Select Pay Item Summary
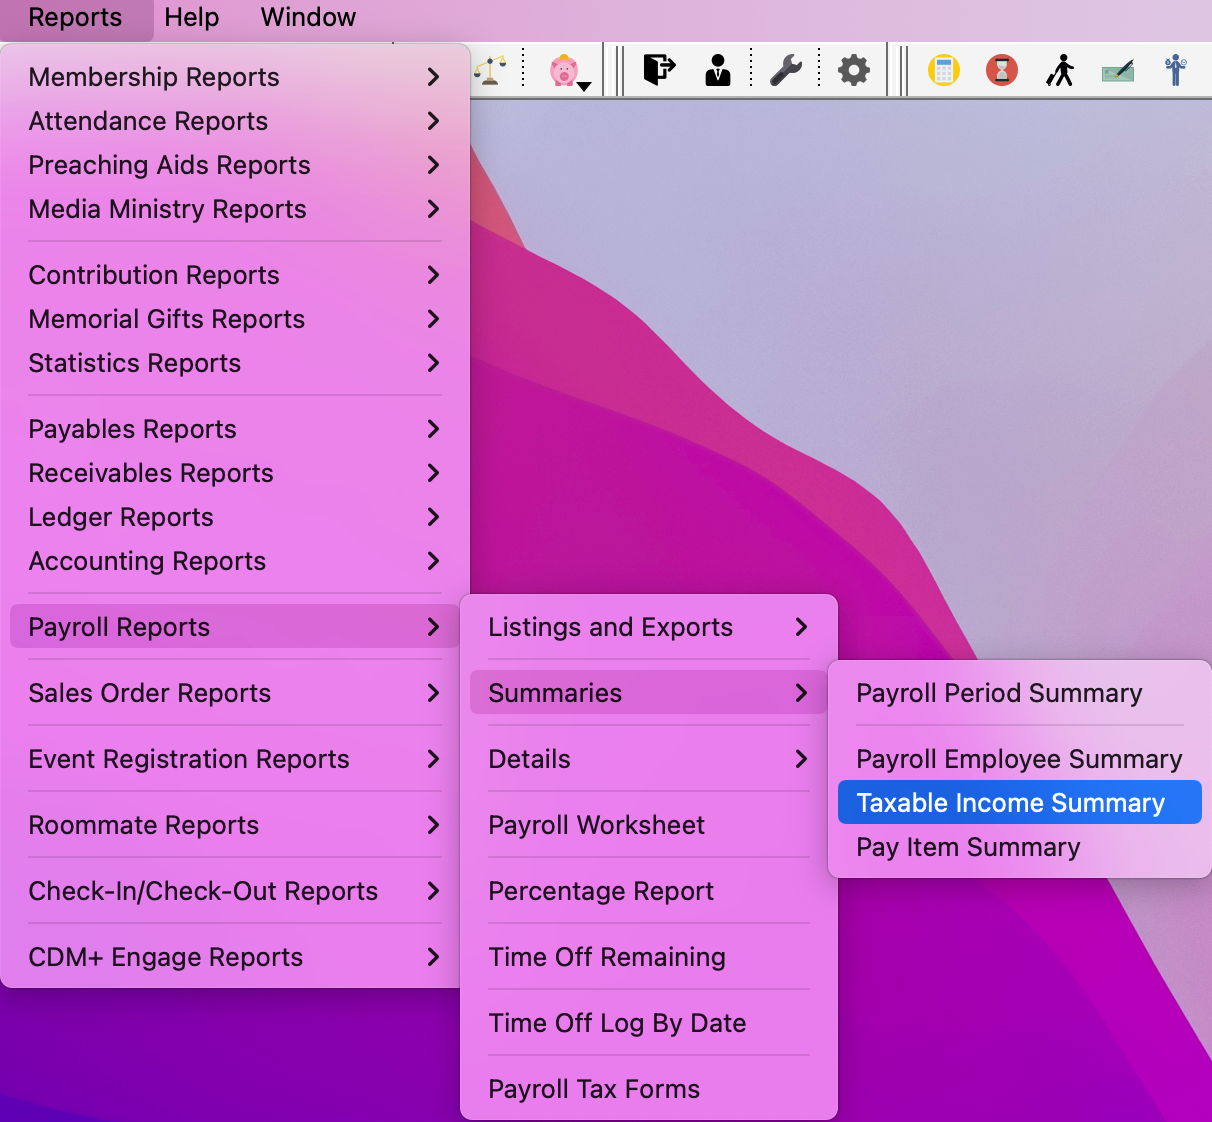This screenshot has width=1212, height=1122. [x=968, y=847]
